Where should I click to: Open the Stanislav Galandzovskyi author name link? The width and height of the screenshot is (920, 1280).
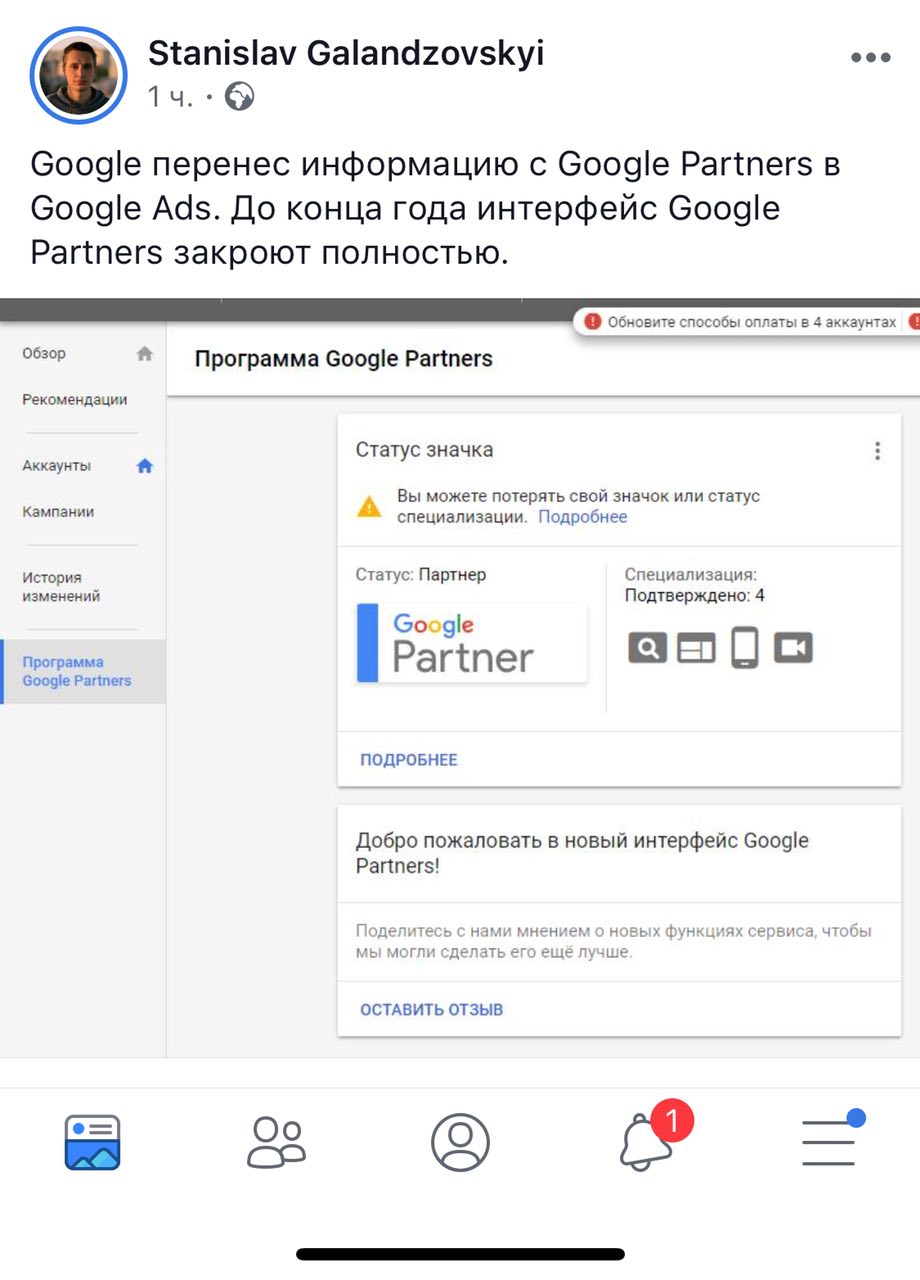[x=346, y=52]
